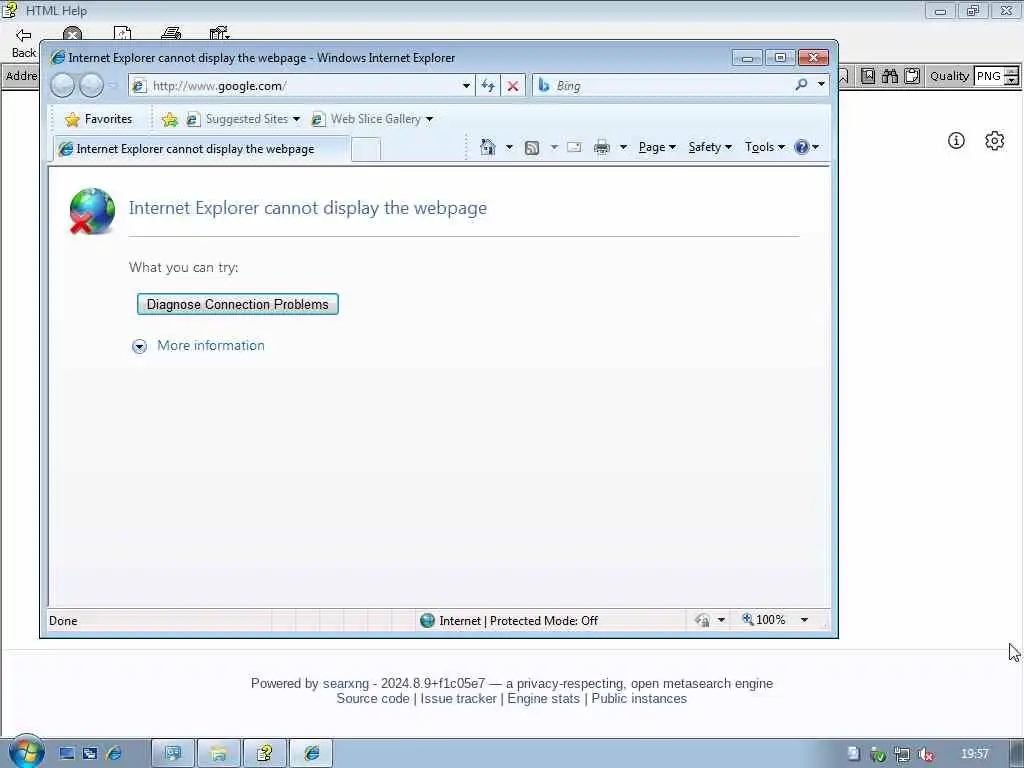The width and height of the screenshot is (1024, 768).
Task: Click the info circle icon on searxng page
Action: click(956, 140)
